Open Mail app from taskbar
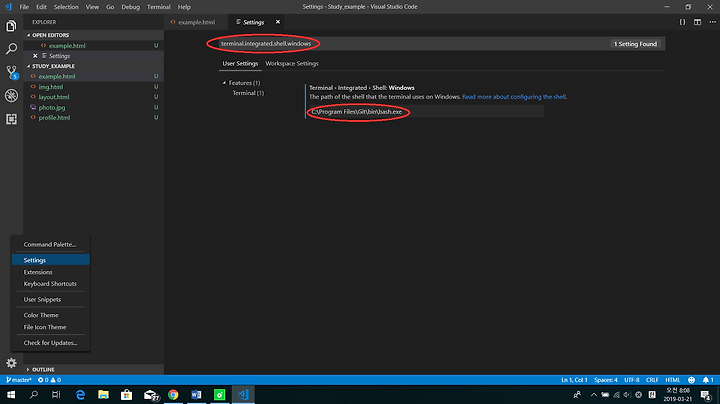The width and height of the screenshot is (720, 404). click(x=151, y=395)
